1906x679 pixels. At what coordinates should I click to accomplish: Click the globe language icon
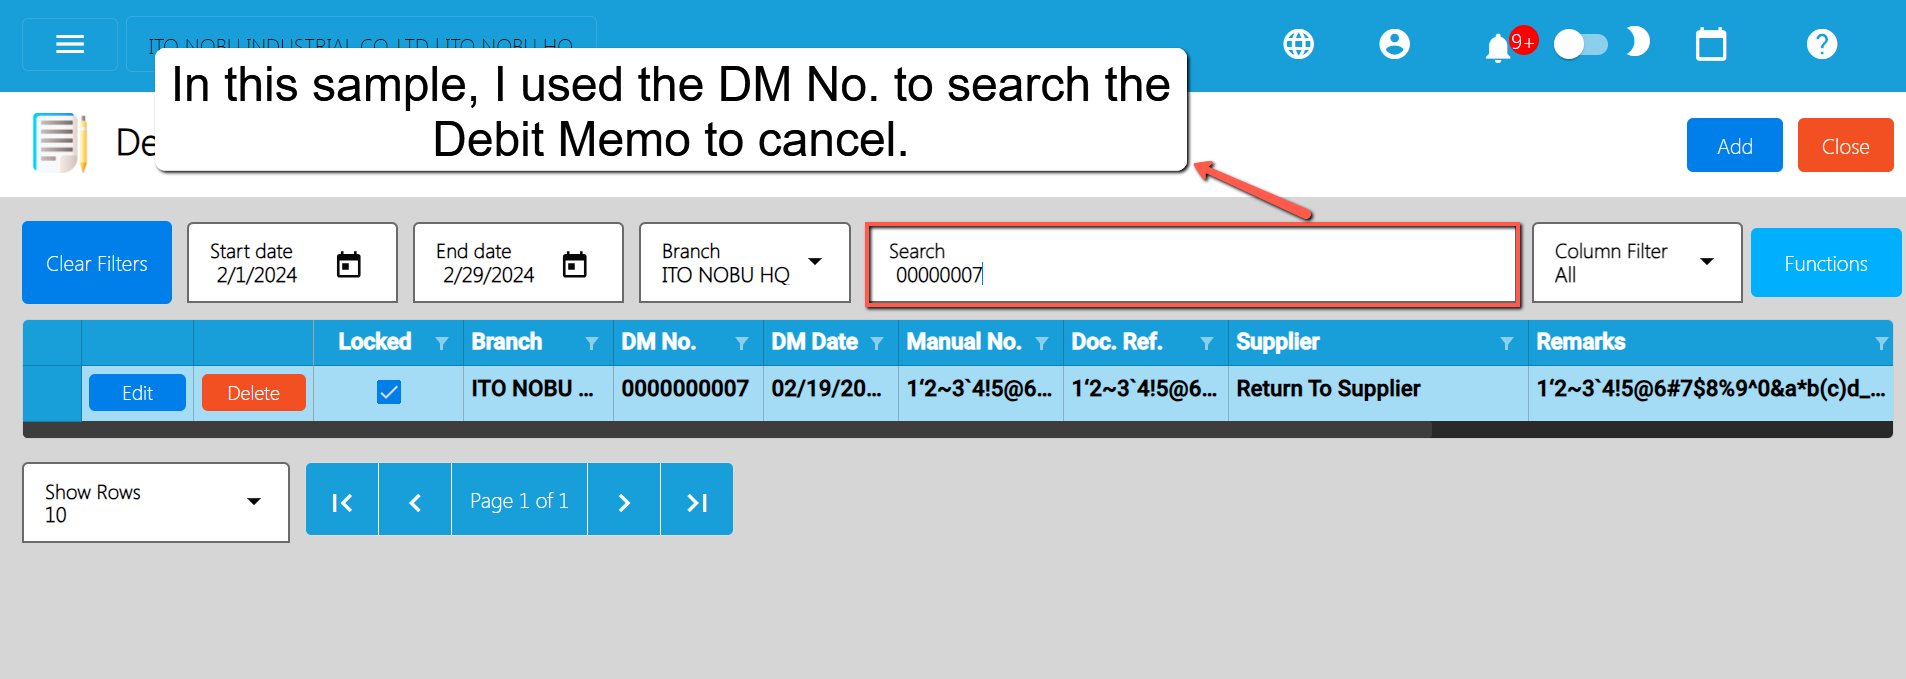click(1298, 44)
